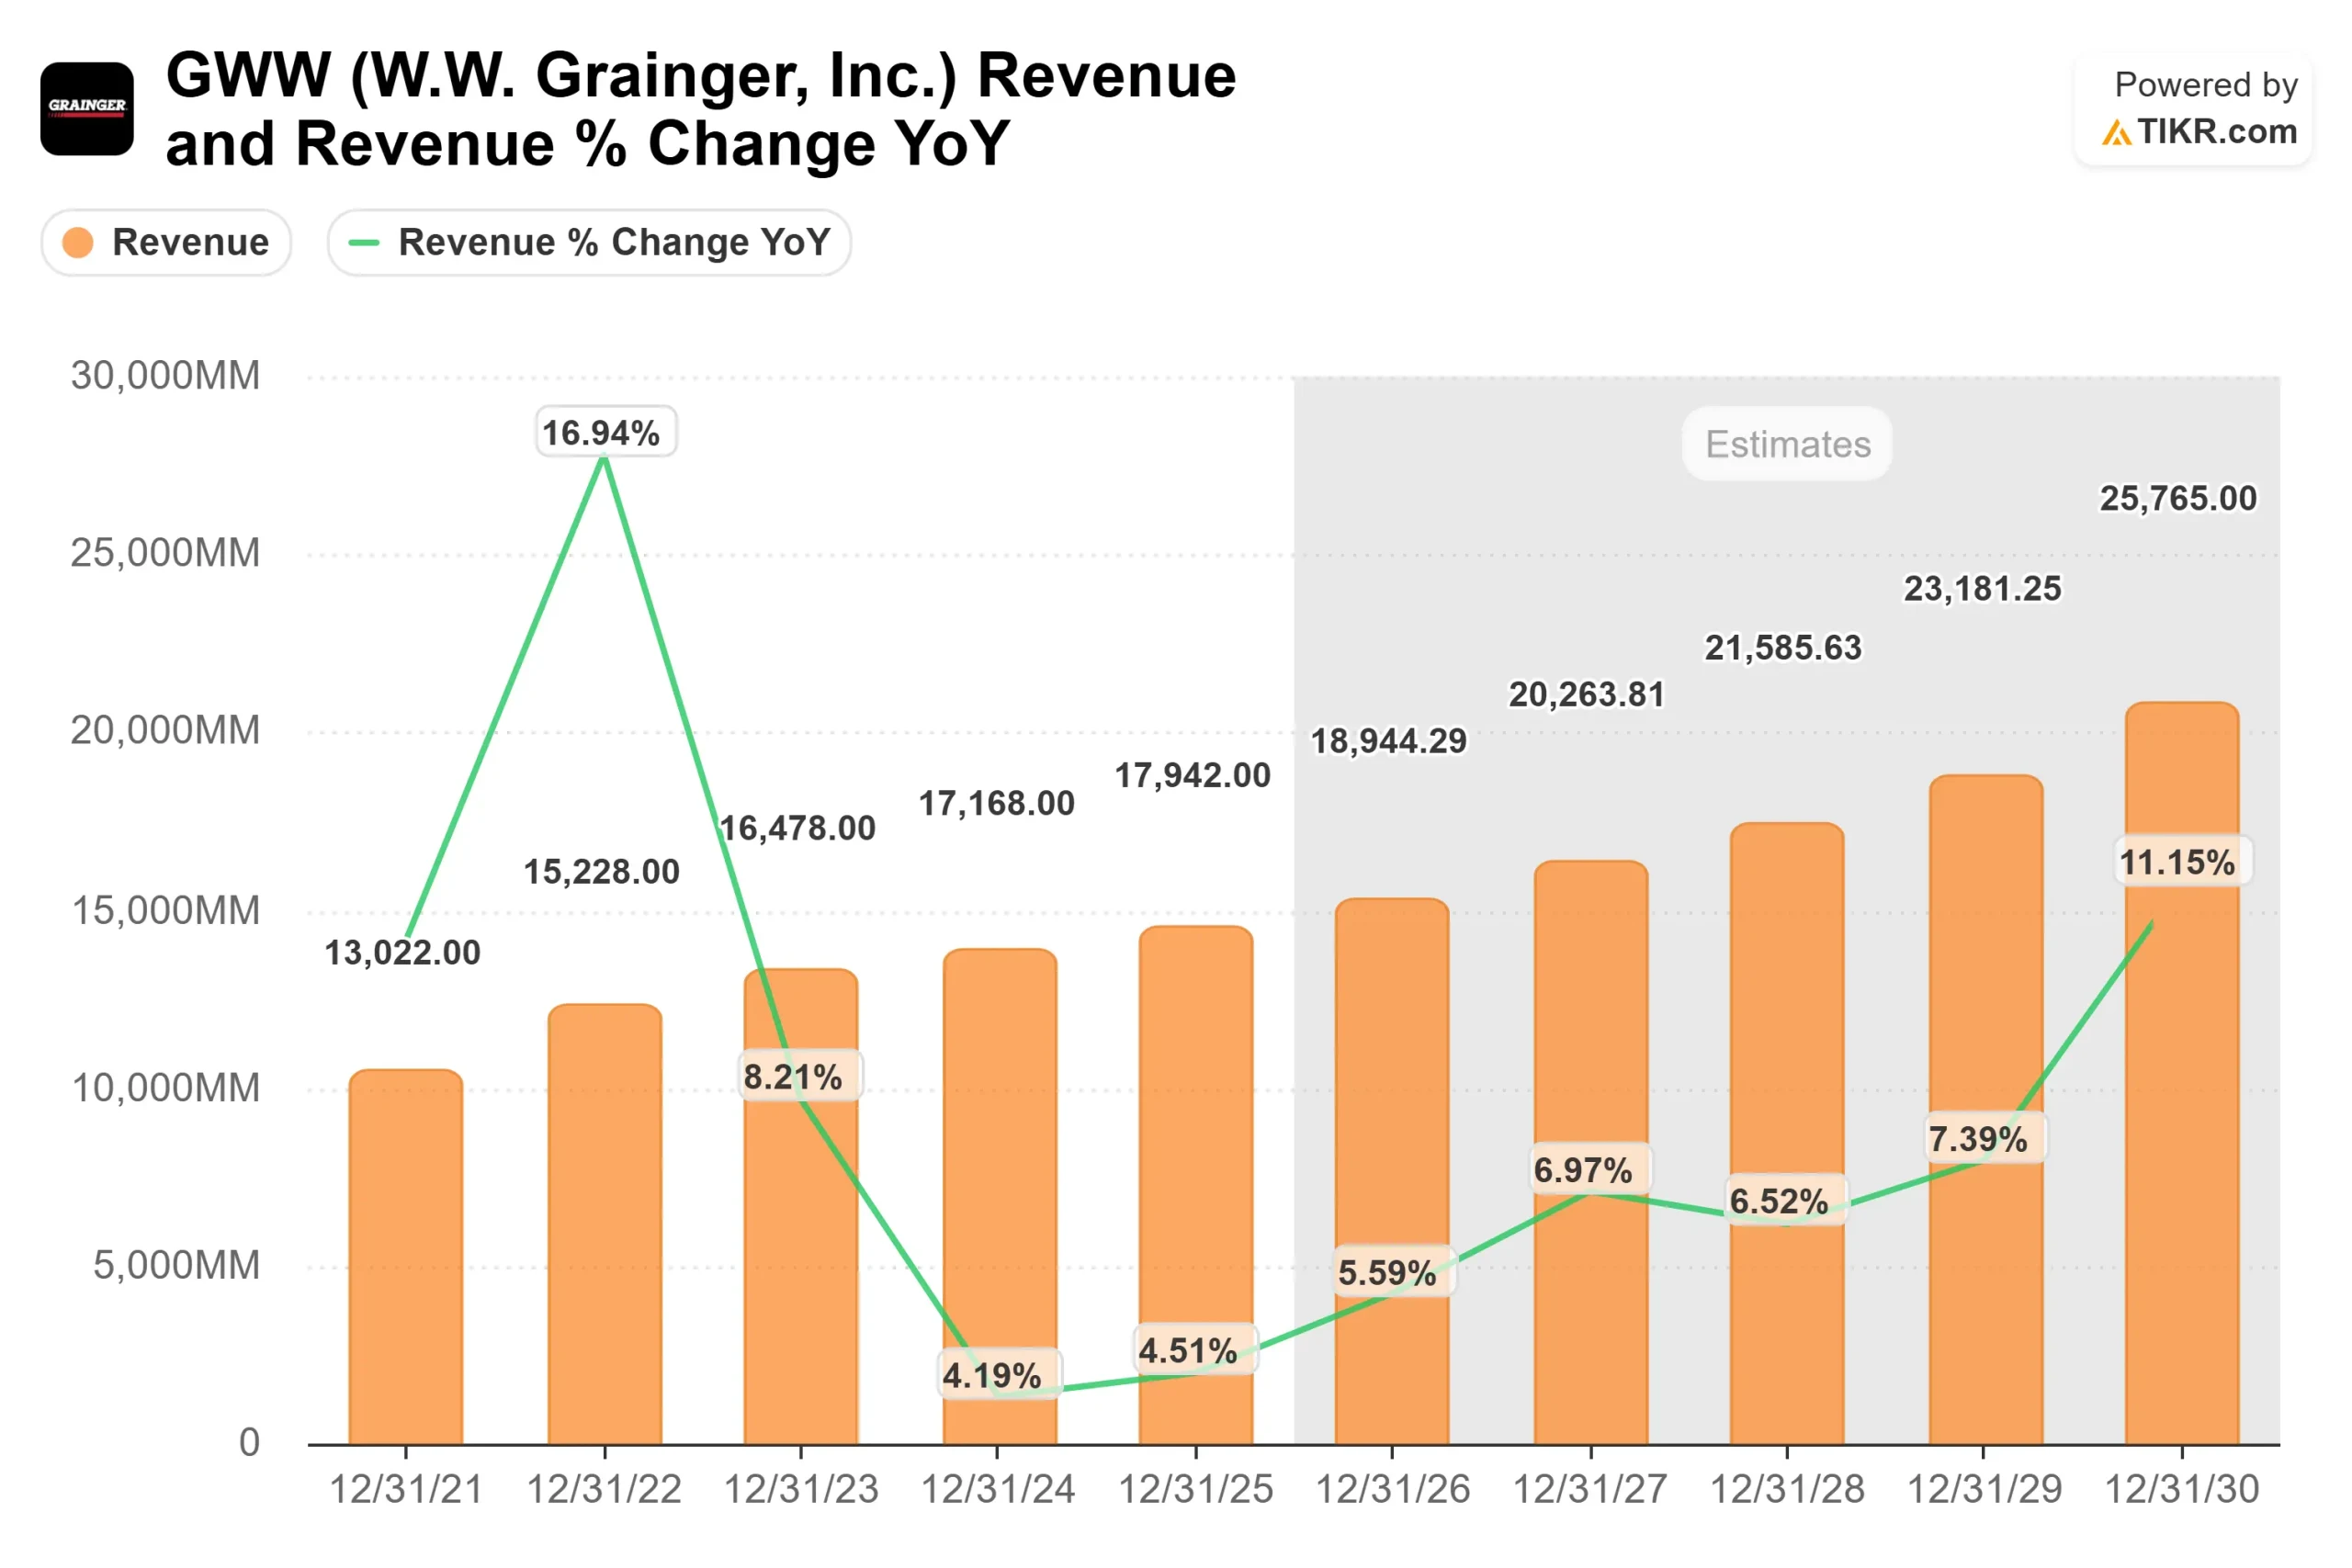Click the green line icon in legend

pos(367,243)
